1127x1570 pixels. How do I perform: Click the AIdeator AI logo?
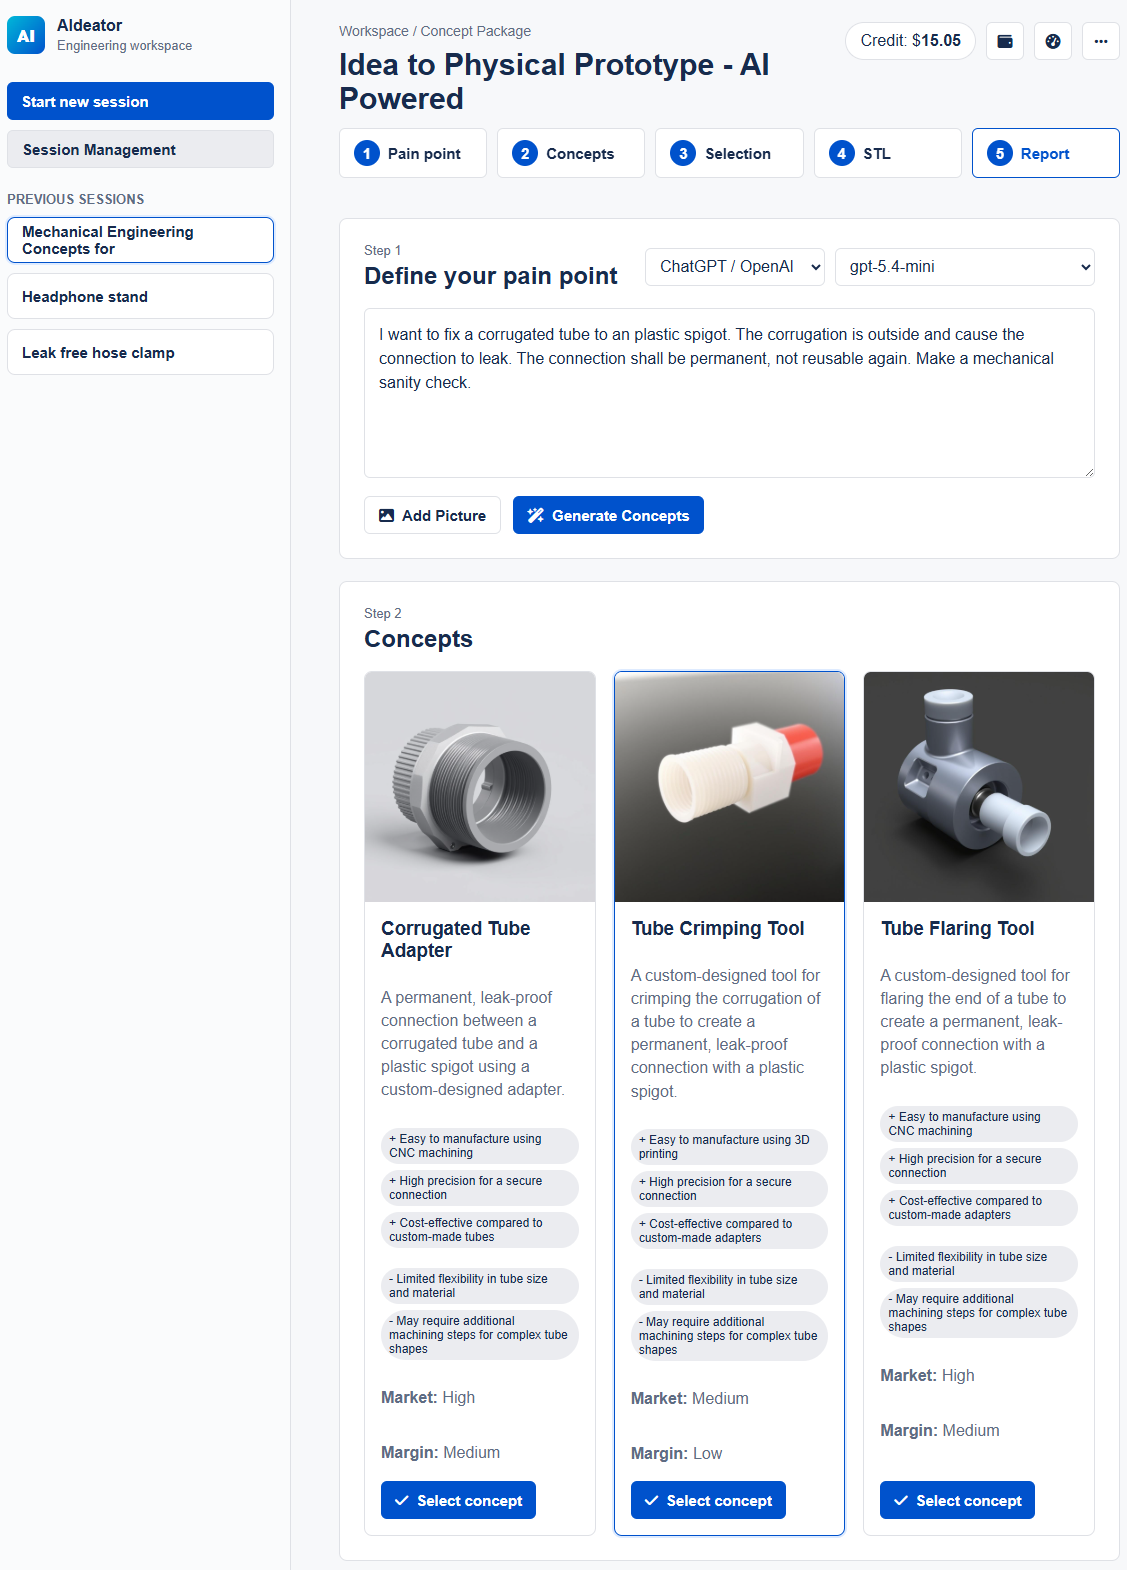pos(26,35)
